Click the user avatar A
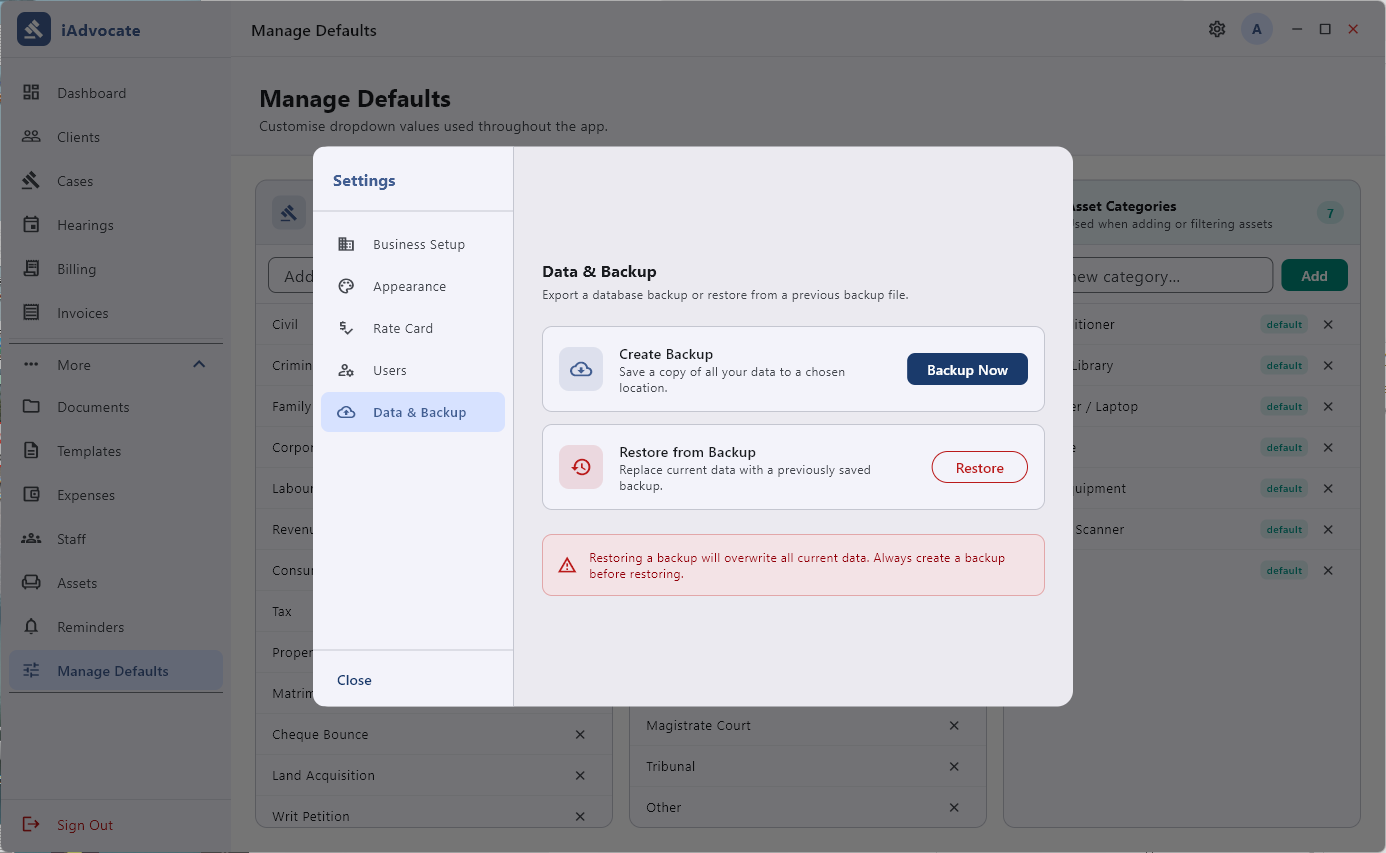 [x=1257, y=29]
